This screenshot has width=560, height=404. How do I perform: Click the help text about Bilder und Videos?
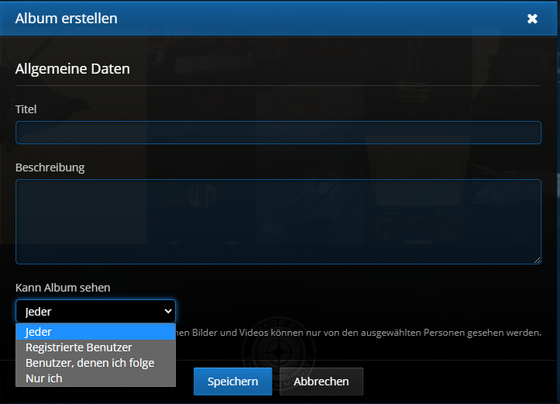tap(359, 333)
